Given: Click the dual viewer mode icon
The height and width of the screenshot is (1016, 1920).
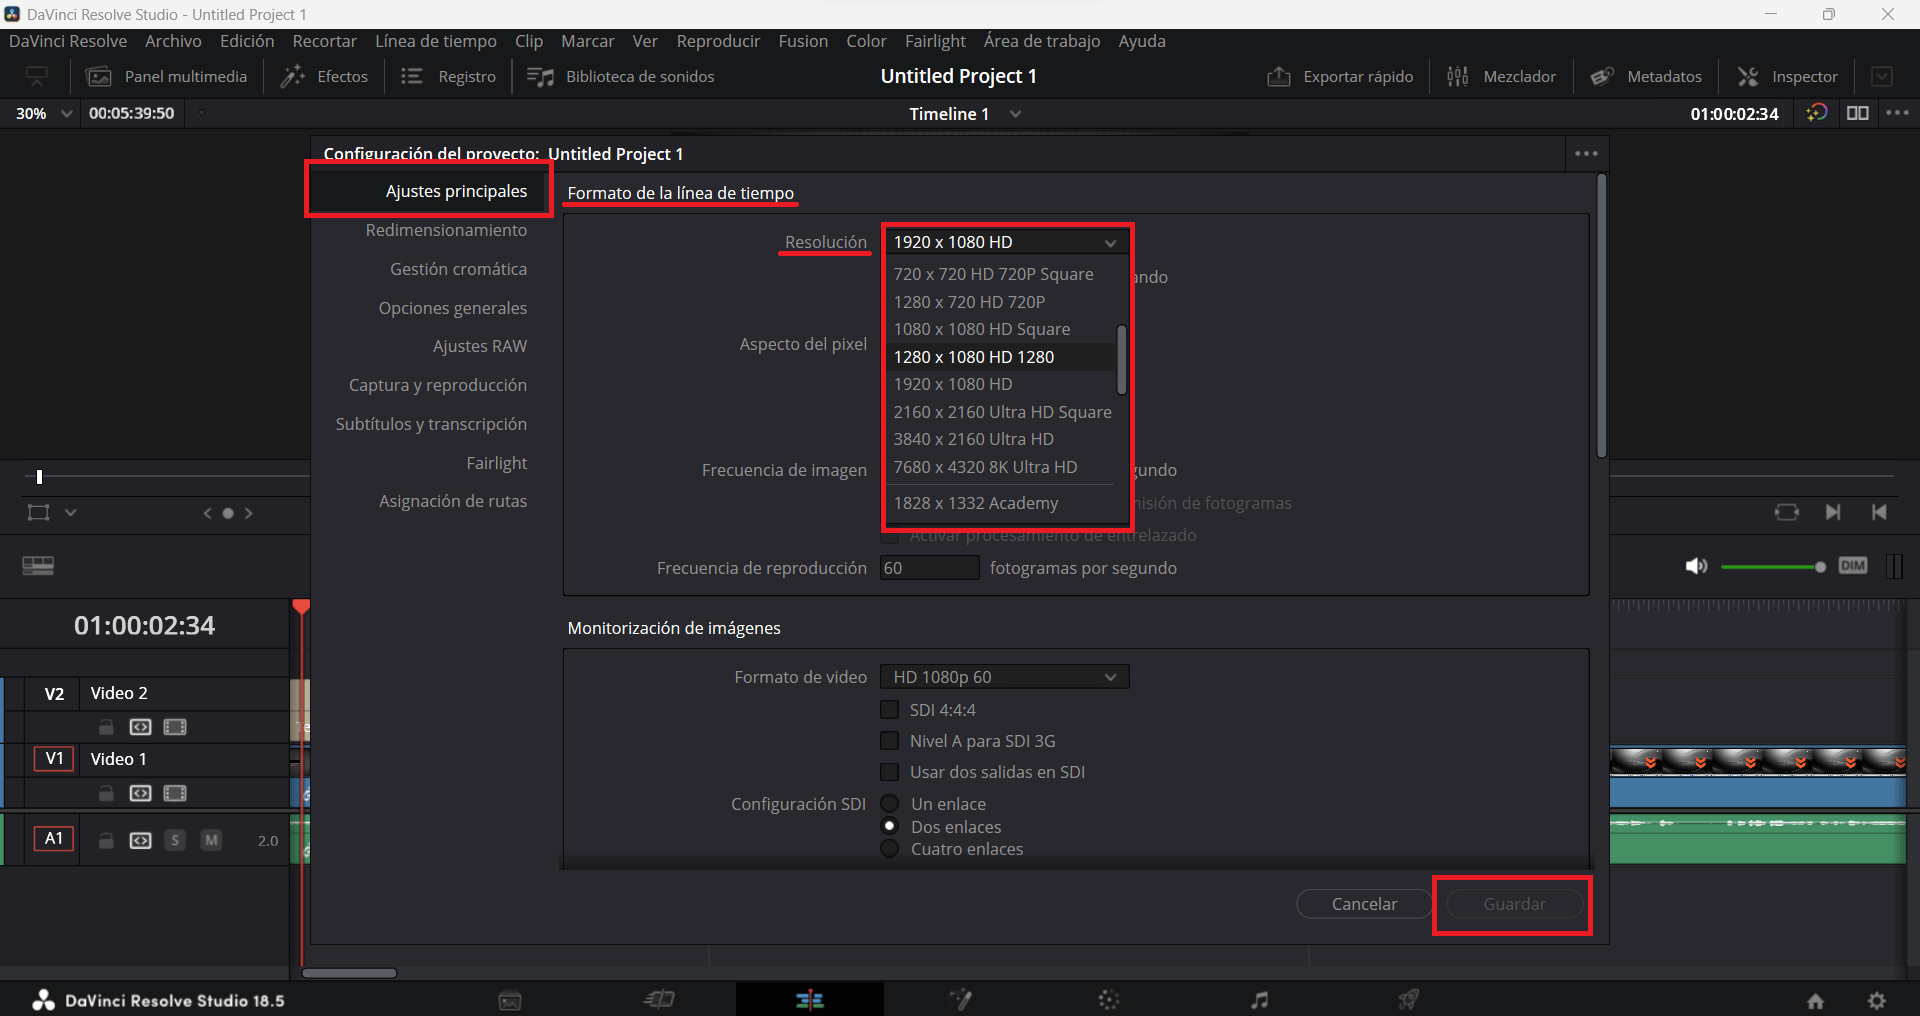Looking at the screenshot, I should click(1858, 113).
